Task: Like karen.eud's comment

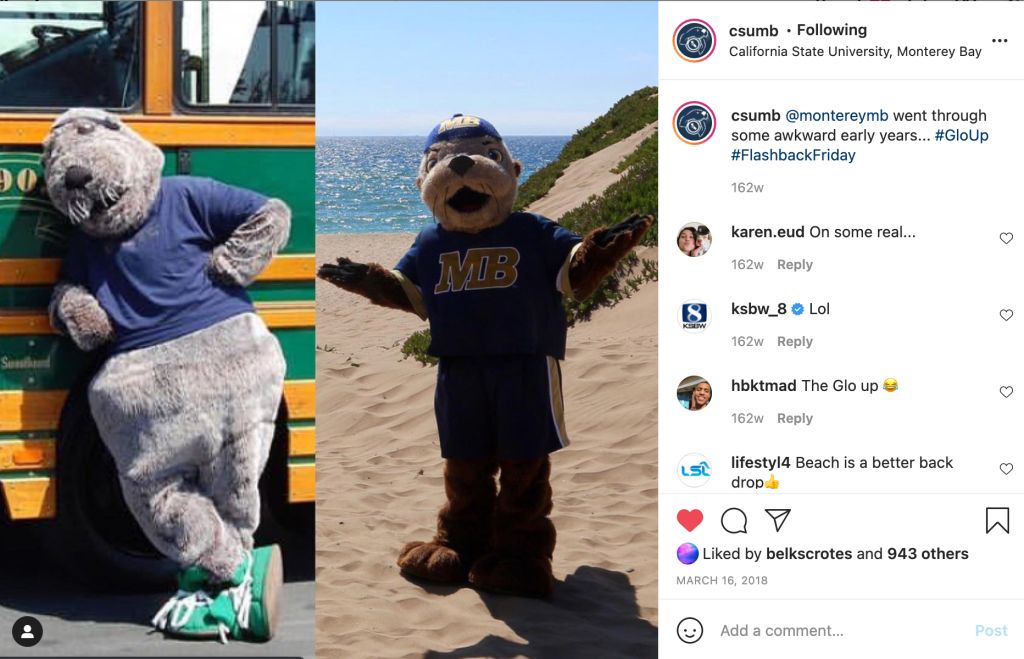Action: 1006,239
